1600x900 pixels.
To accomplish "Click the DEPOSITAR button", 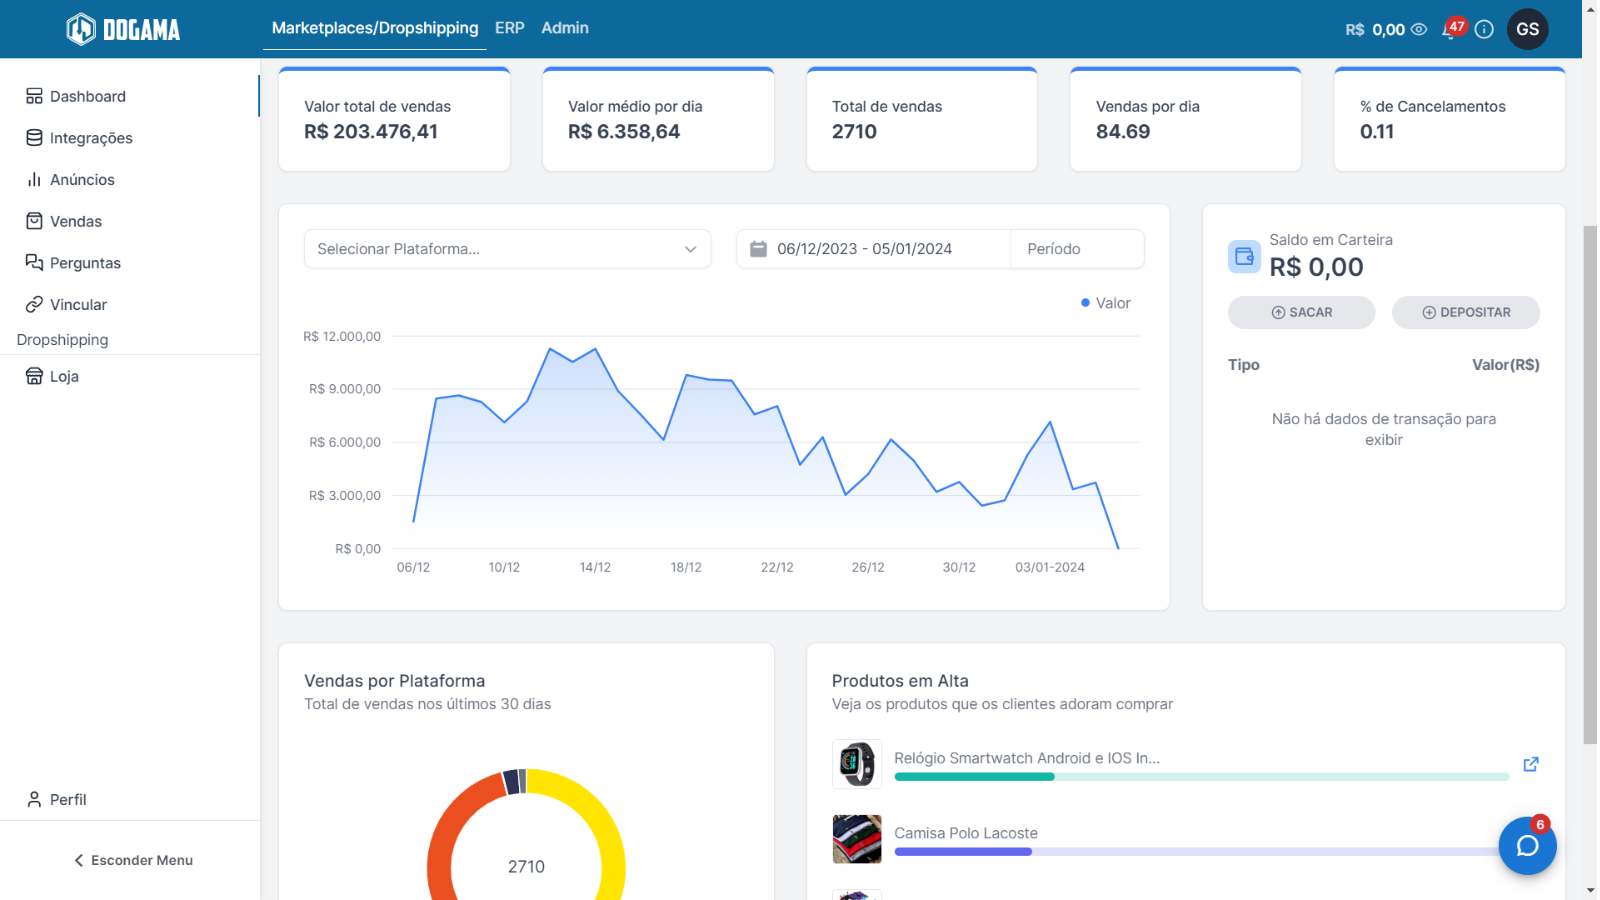I will [x=1465, y=312].
